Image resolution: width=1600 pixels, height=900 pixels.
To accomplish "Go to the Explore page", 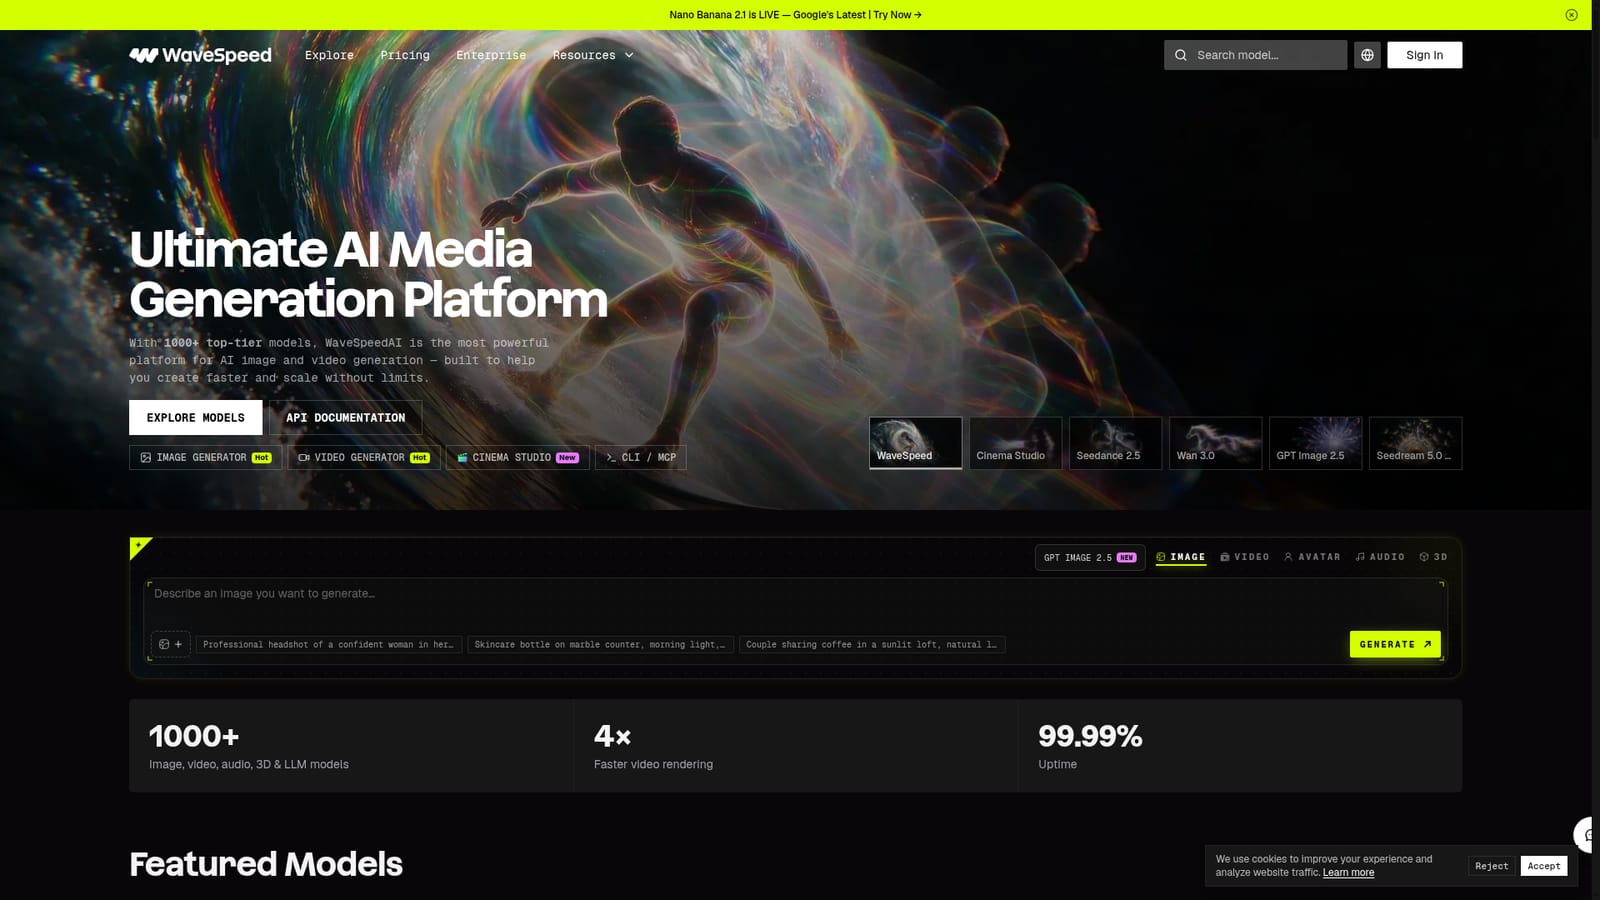I will (329, 55).
